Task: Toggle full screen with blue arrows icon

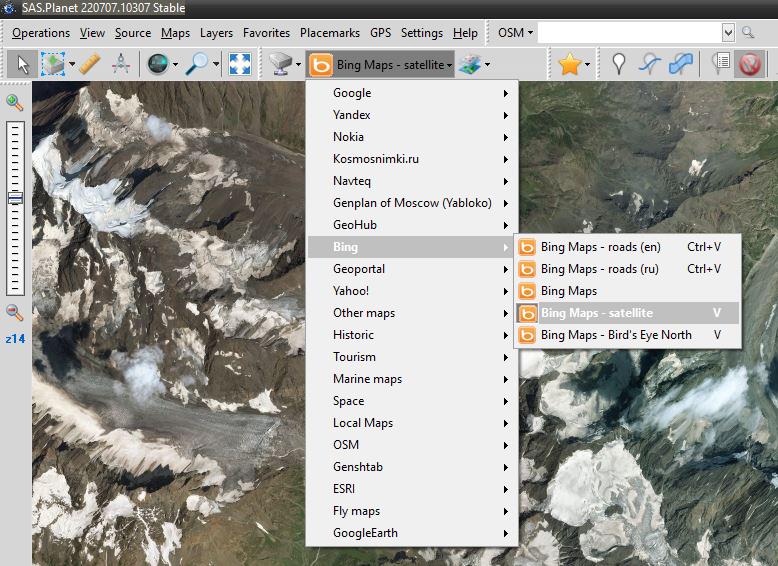Action: click(x=240, y=64)
